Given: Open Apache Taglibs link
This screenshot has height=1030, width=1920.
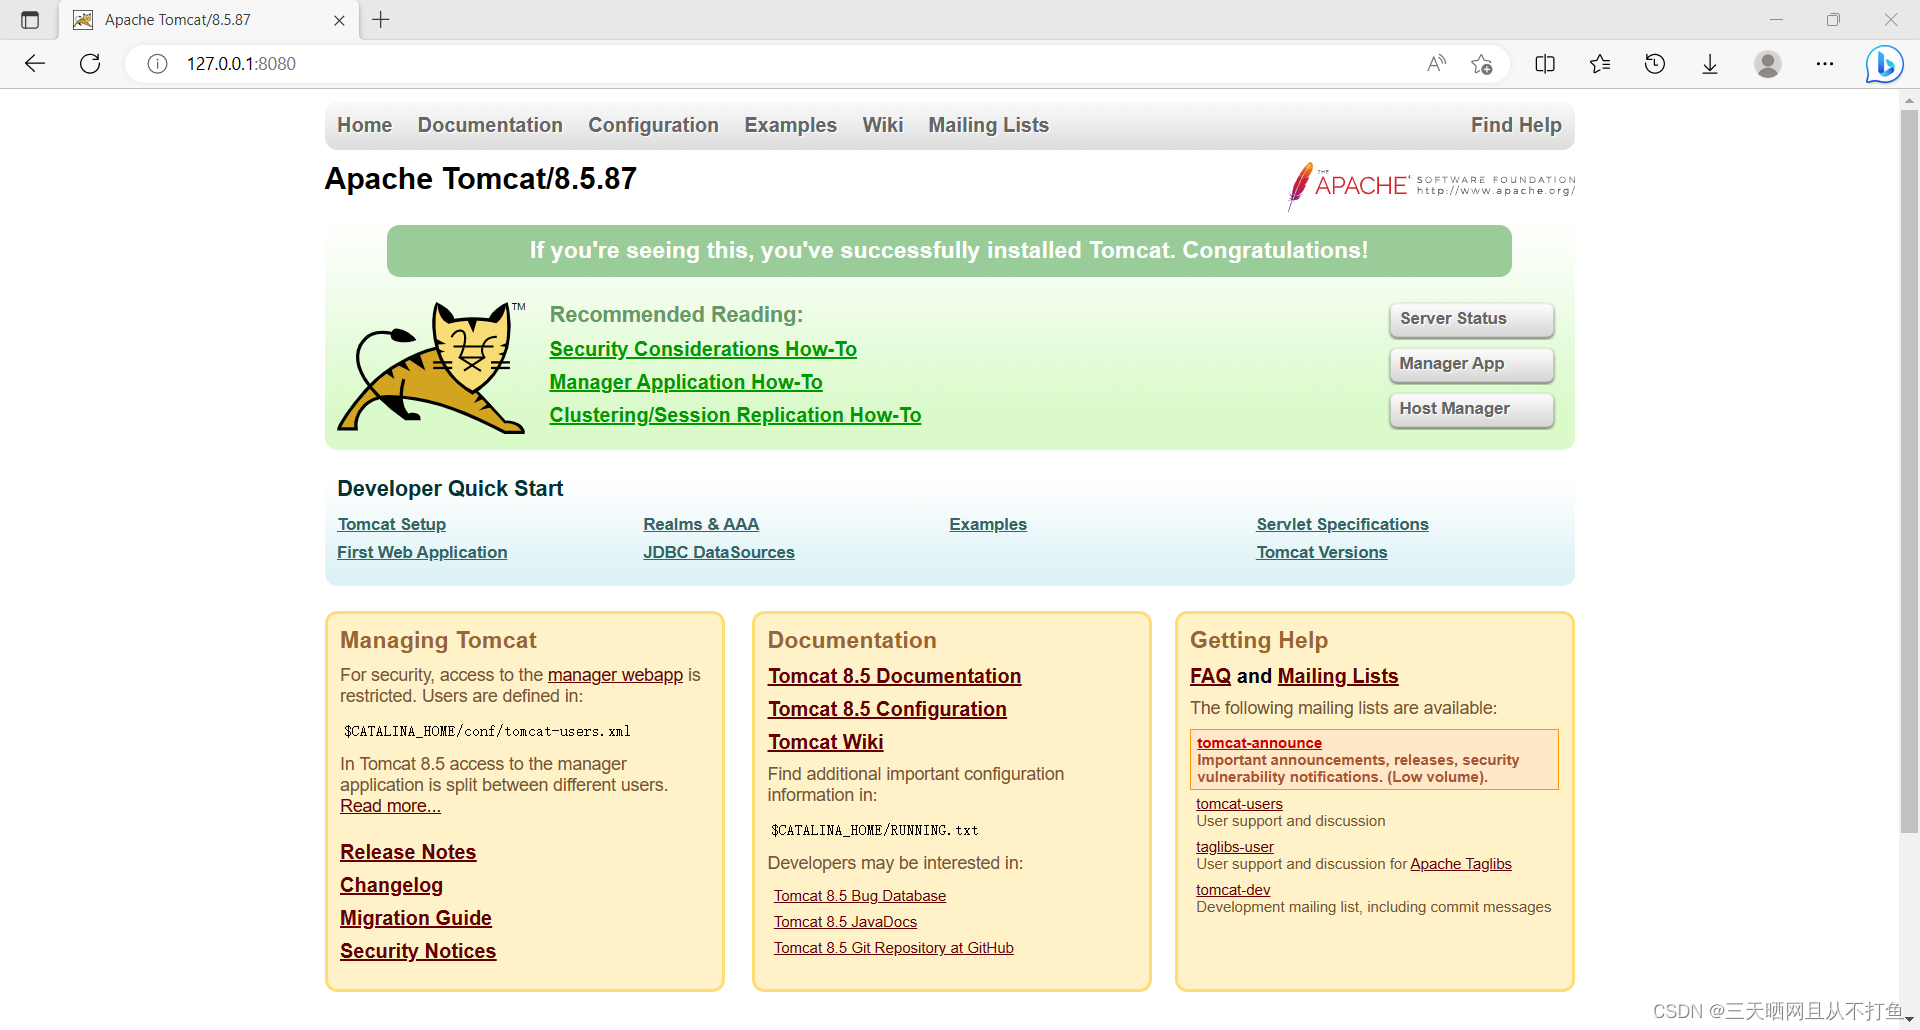Looking at the screenshot, I should [x=1461, y=864].
